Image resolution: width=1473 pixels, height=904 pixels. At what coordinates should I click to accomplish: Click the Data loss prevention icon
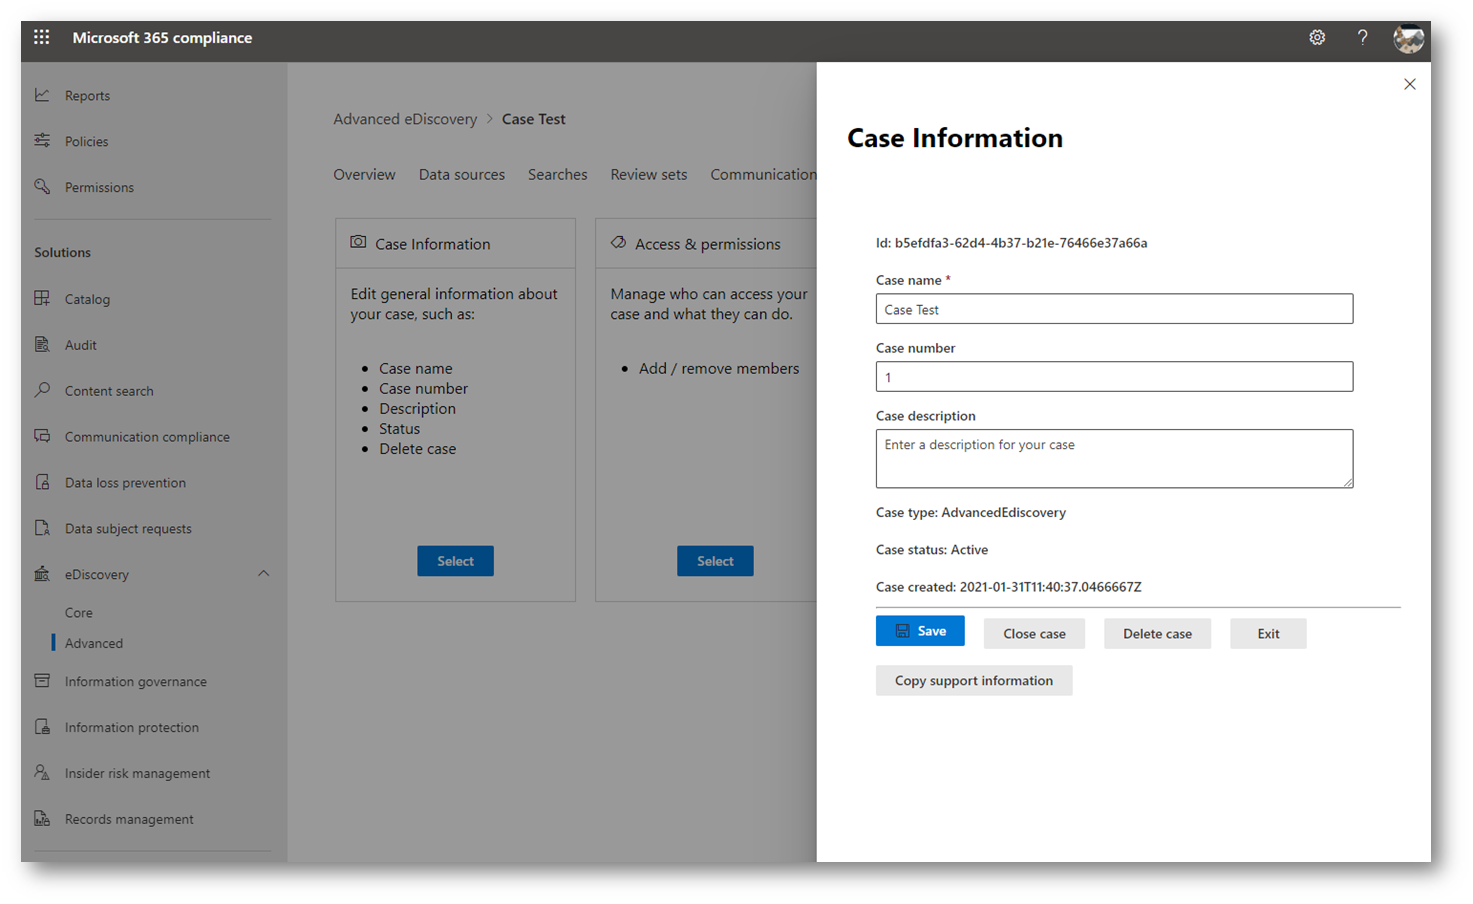[x=42, y=482]
